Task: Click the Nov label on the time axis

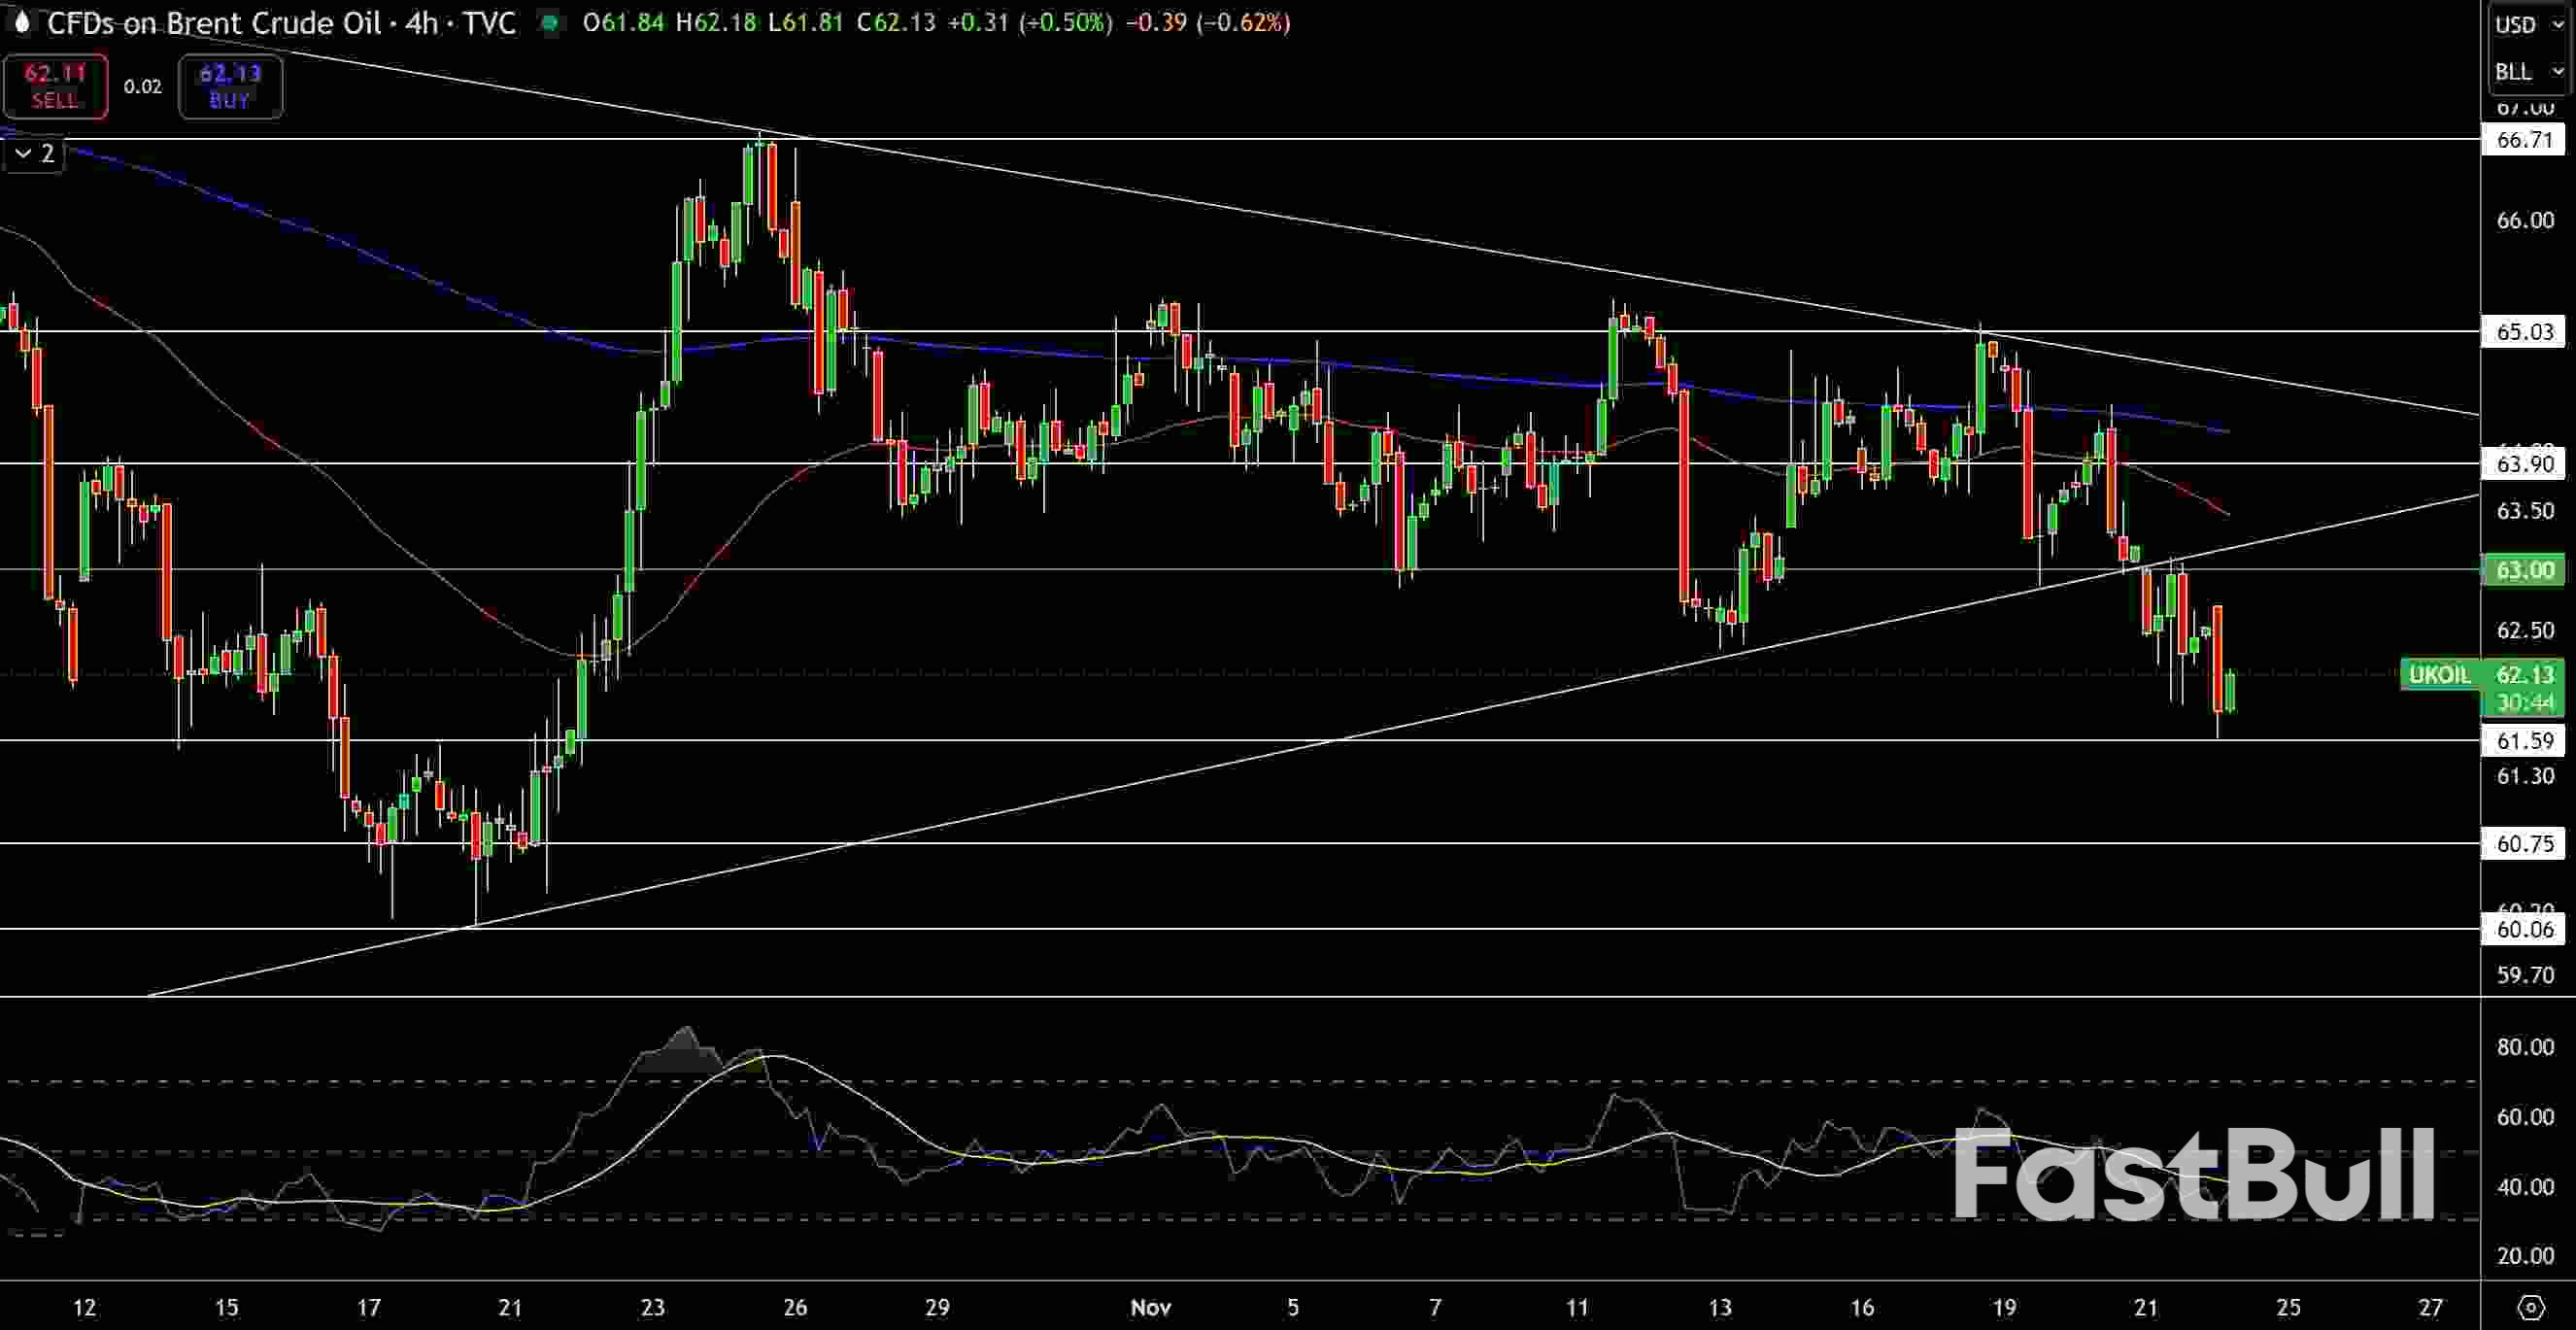Action: (1151, 1306)
